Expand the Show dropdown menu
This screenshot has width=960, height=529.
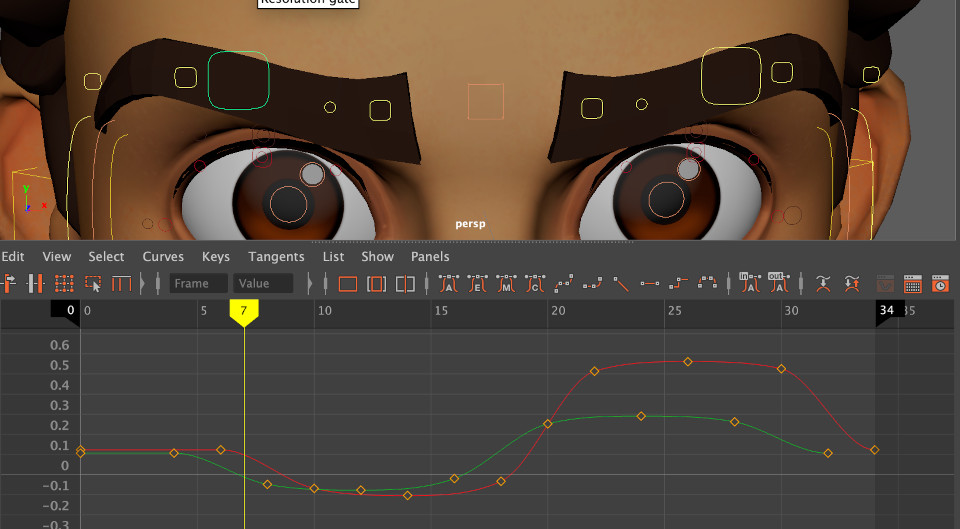point(377,257)
